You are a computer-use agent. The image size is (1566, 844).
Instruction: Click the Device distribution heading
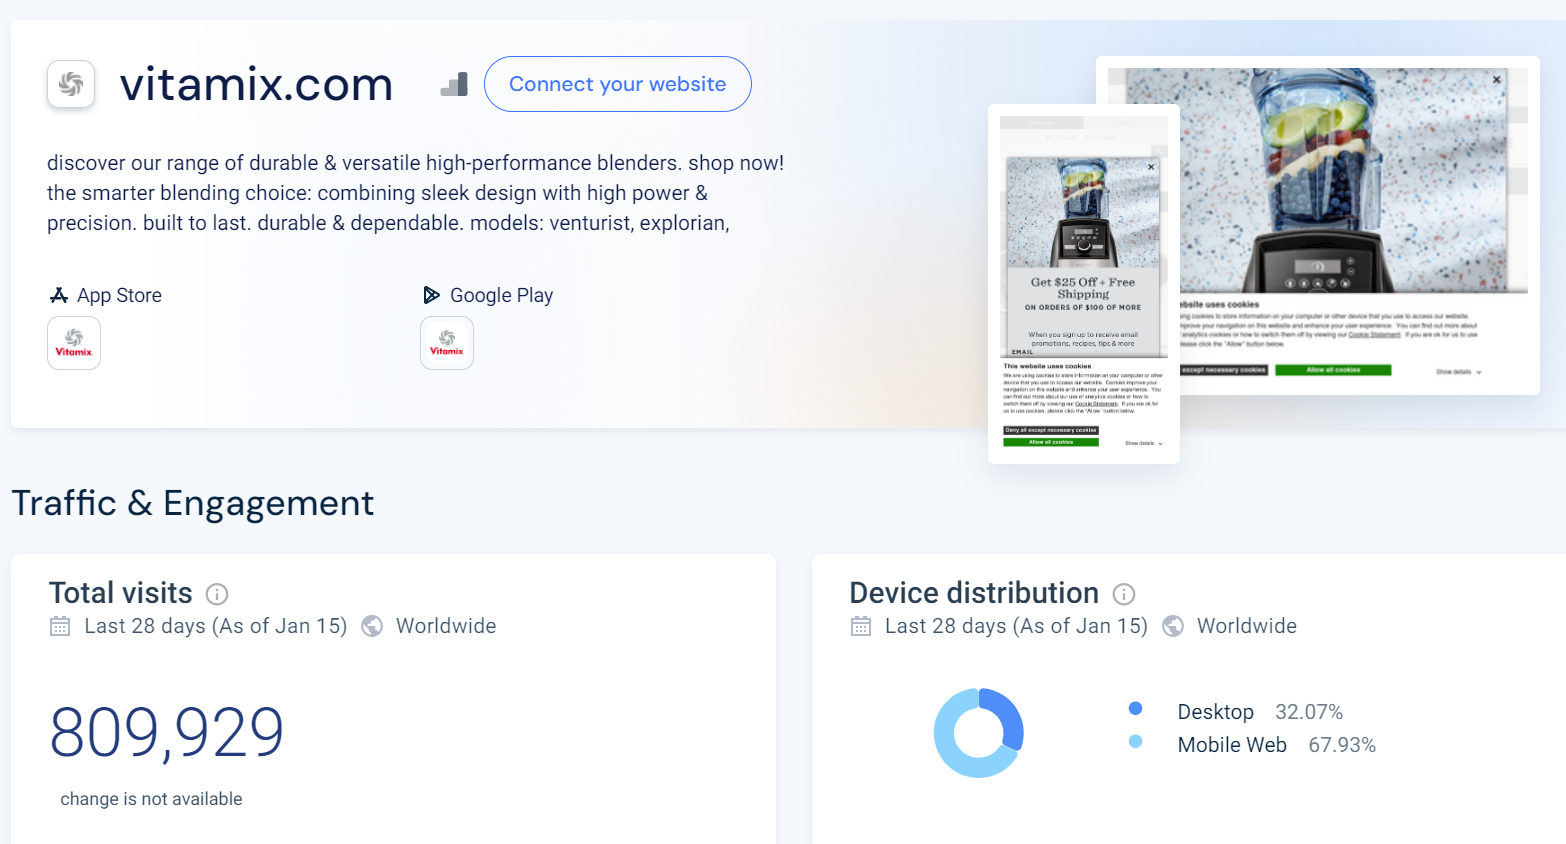click(974, 593)
